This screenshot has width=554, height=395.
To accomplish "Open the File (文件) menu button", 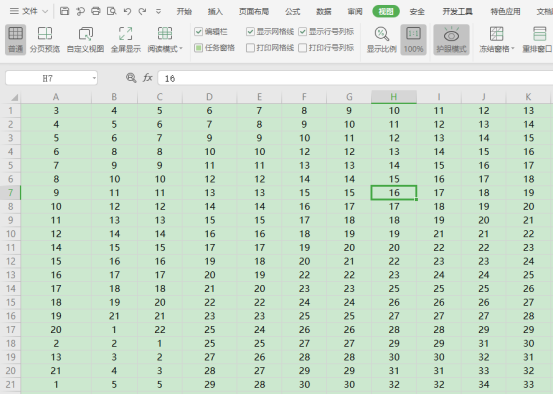I will 29,11.
